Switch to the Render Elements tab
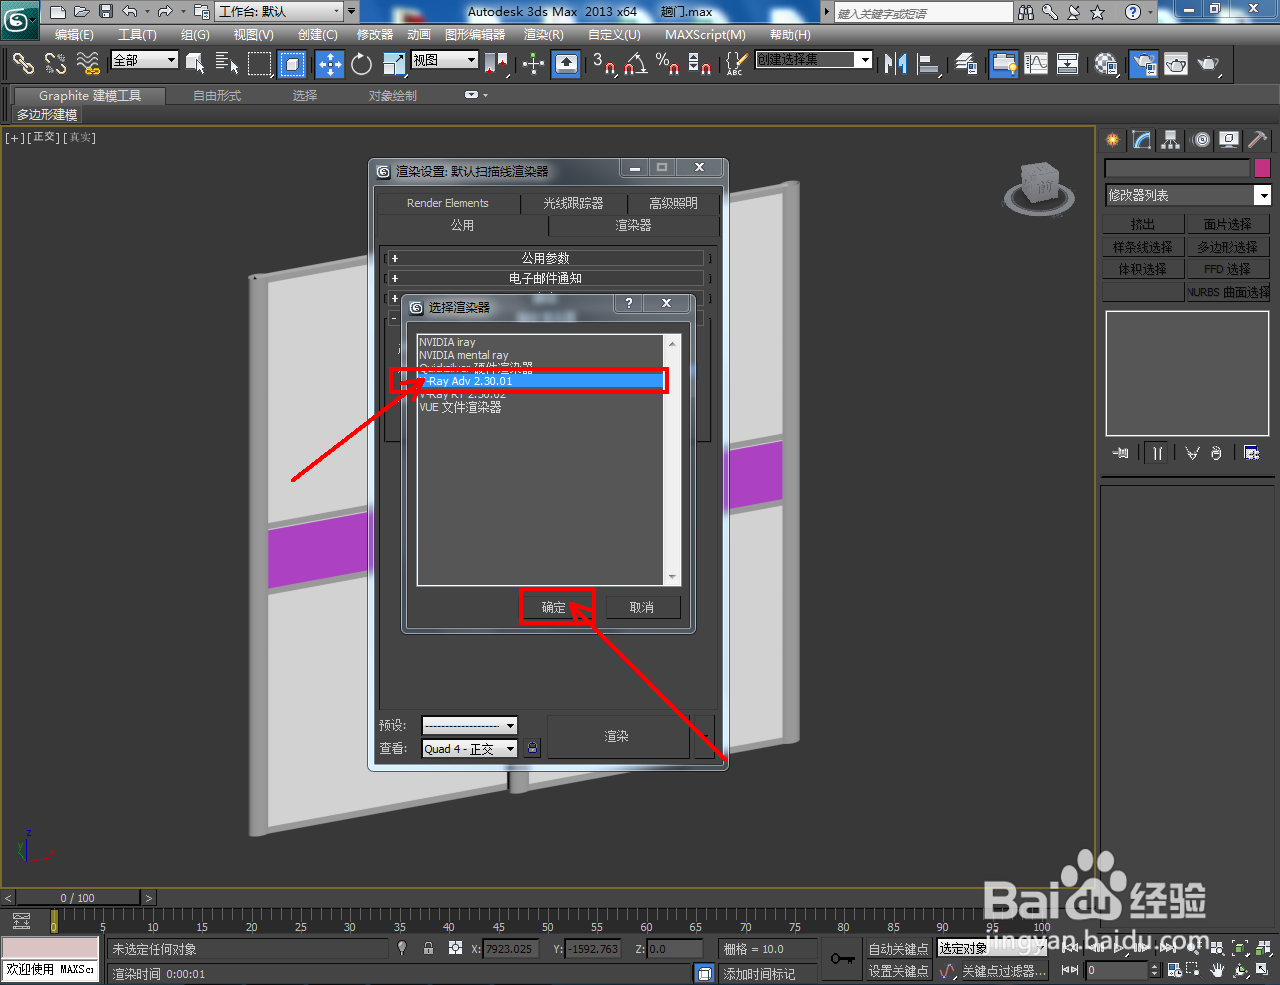This screenshot has width=1280, height=985. point(447,203)
